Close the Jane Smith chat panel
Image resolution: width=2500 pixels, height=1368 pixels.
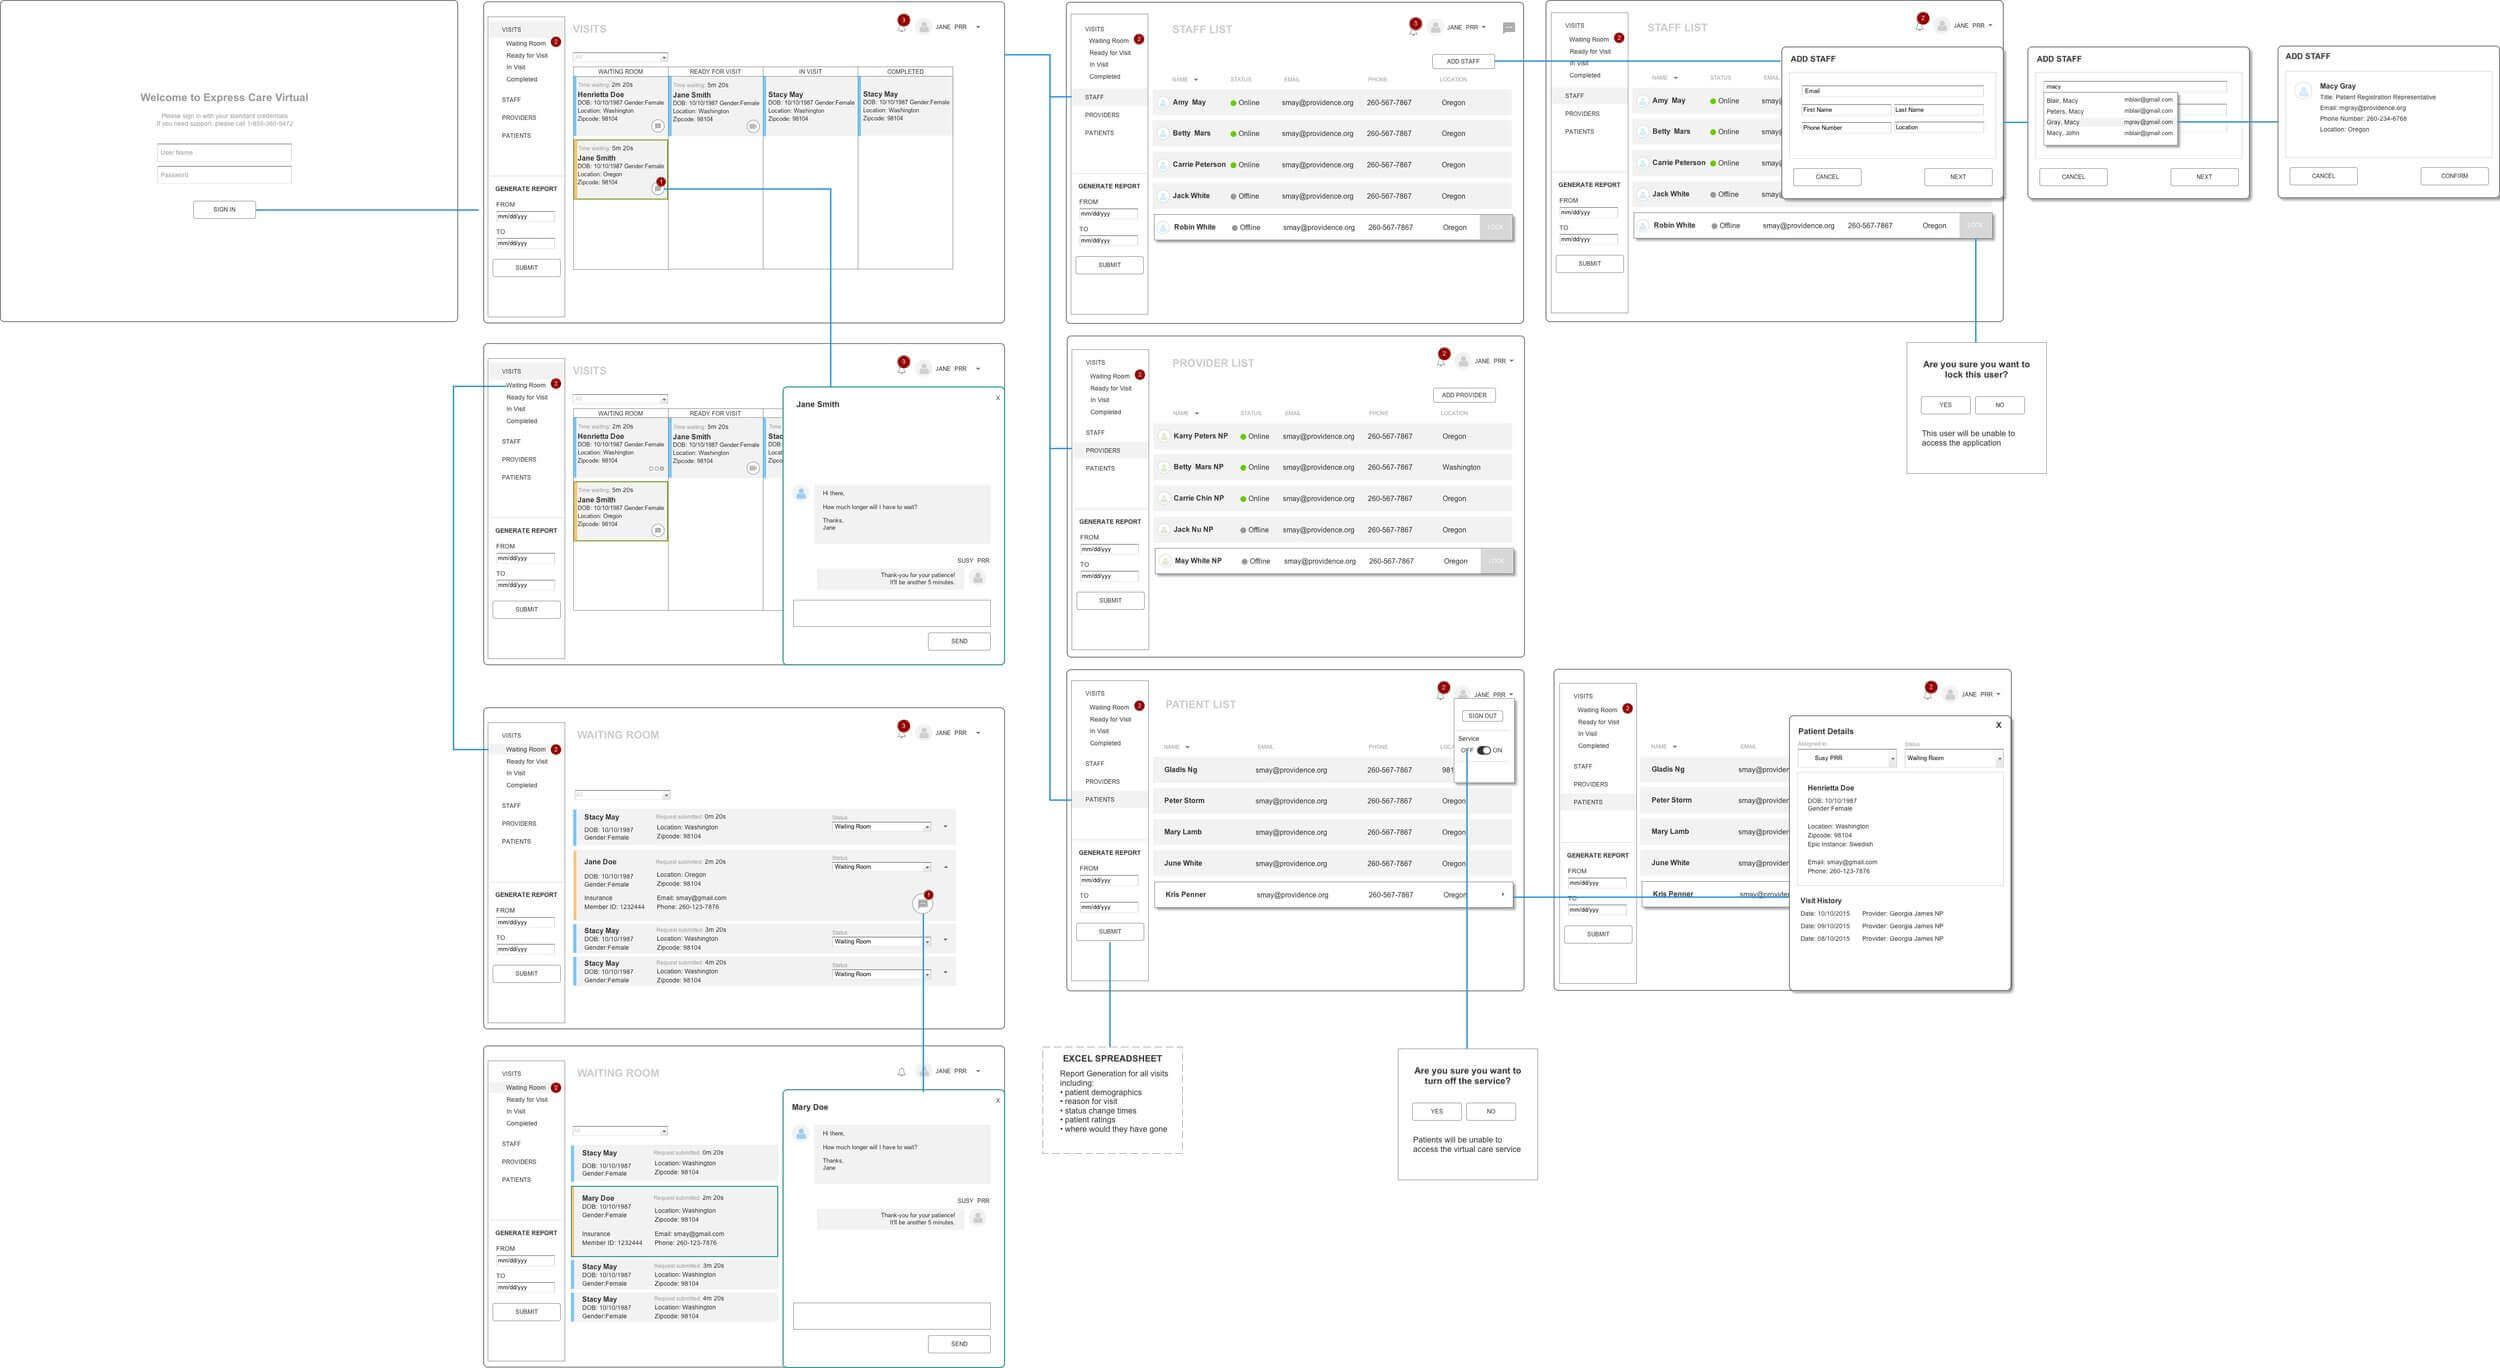997,398
